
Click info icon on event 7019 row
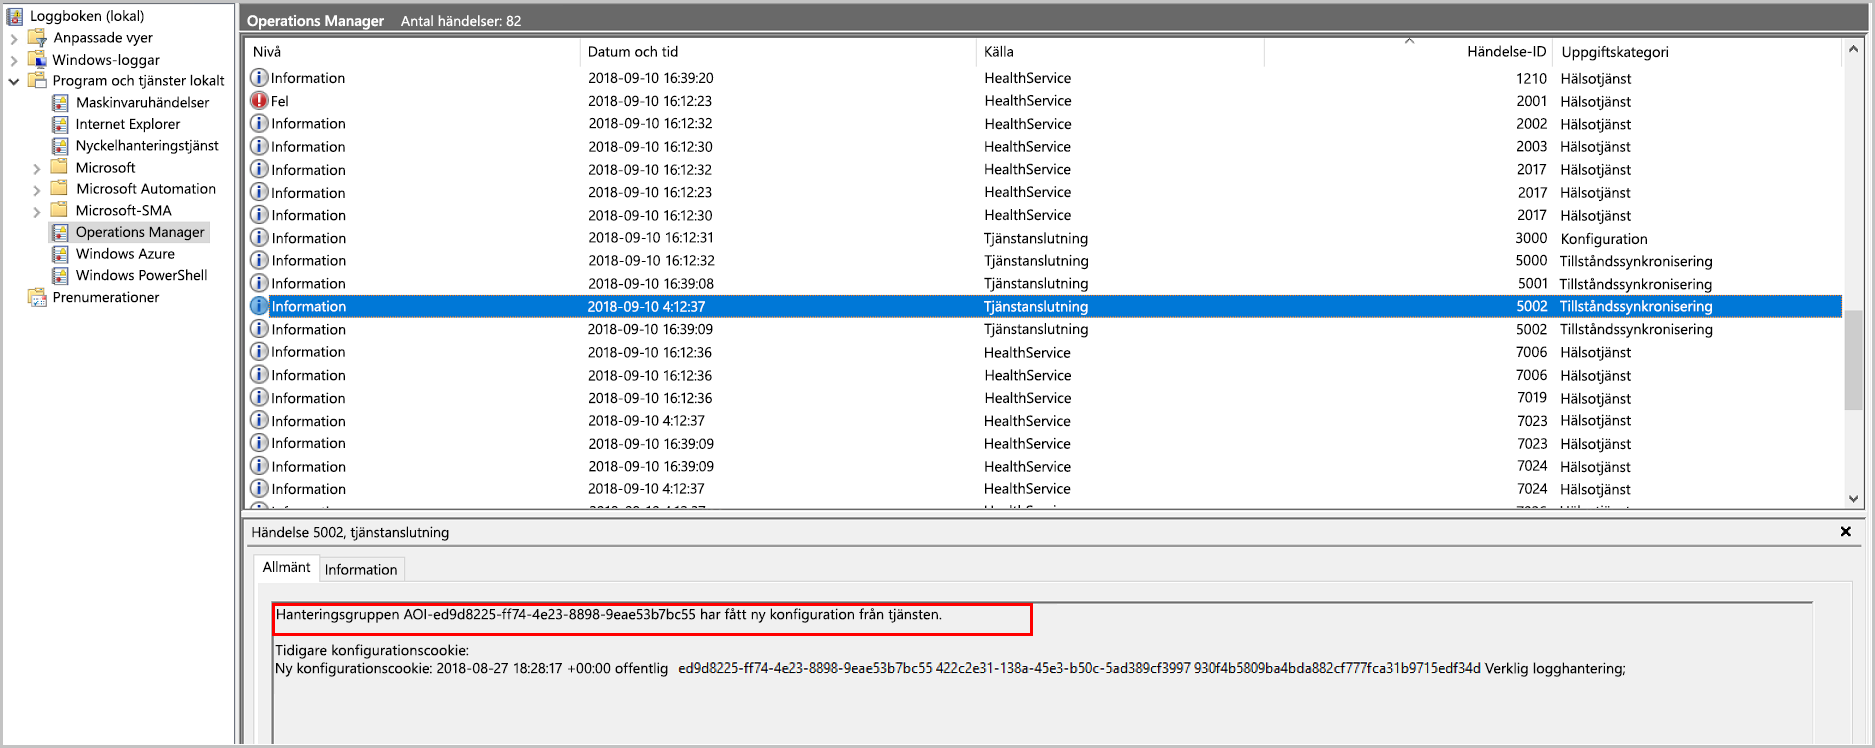pyautogui.click(x=259, y=398)
